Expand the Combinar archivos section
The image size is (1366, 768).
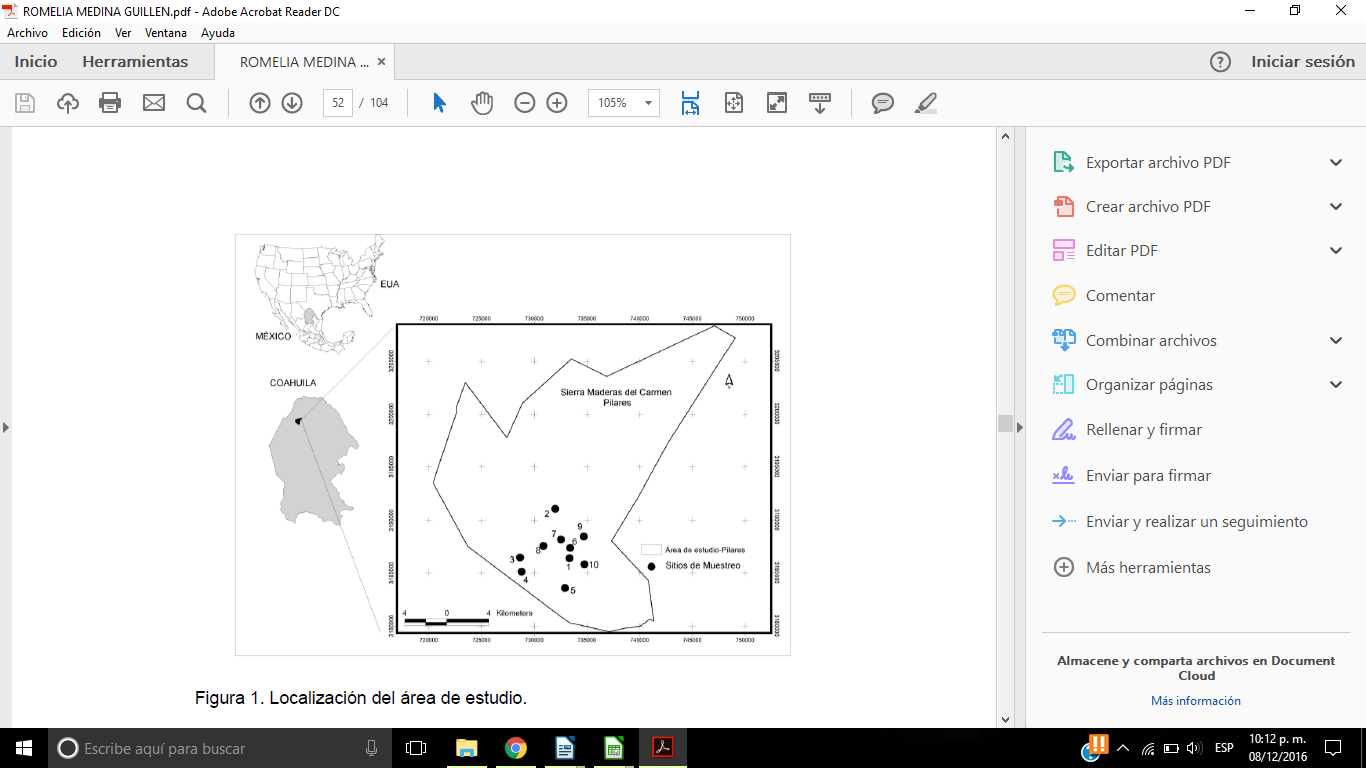[1336, 341]
